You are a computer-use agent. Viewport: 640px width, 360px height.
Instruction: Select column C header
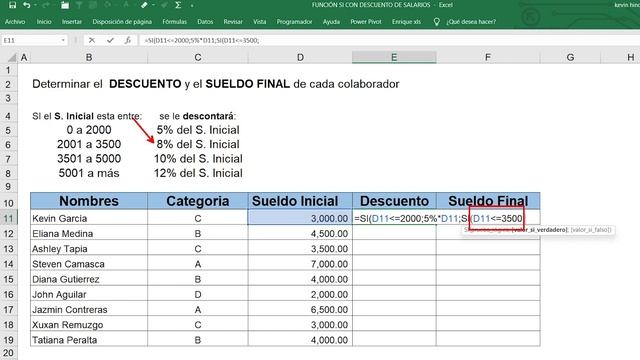(x=198, y=58)
